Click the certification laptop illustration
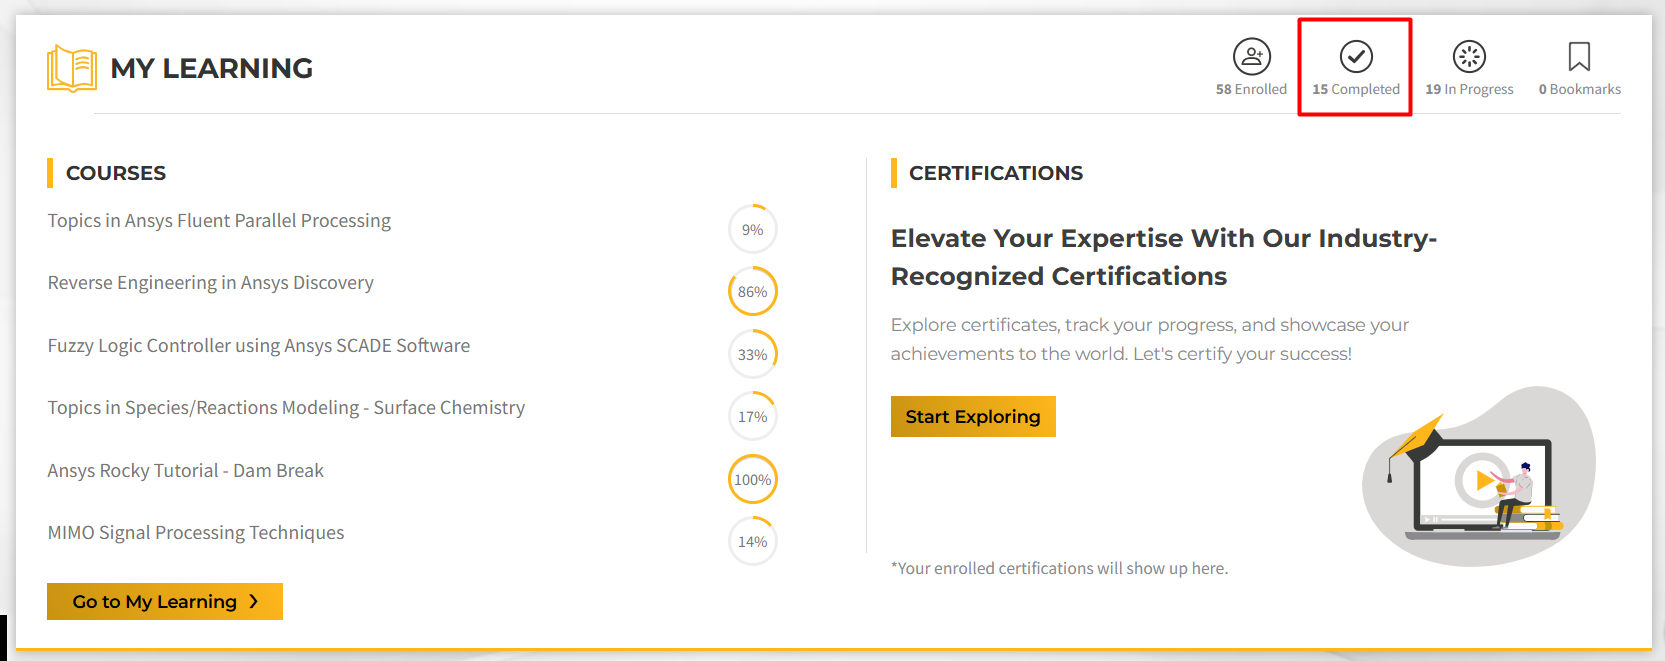Viewport: 1665px width, 661px height. click(x=1478, y=477)
